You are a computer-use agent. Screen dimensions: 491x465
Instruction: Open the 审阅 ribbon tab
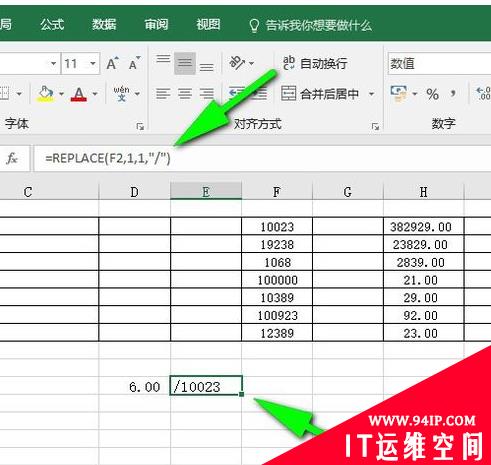156,24
